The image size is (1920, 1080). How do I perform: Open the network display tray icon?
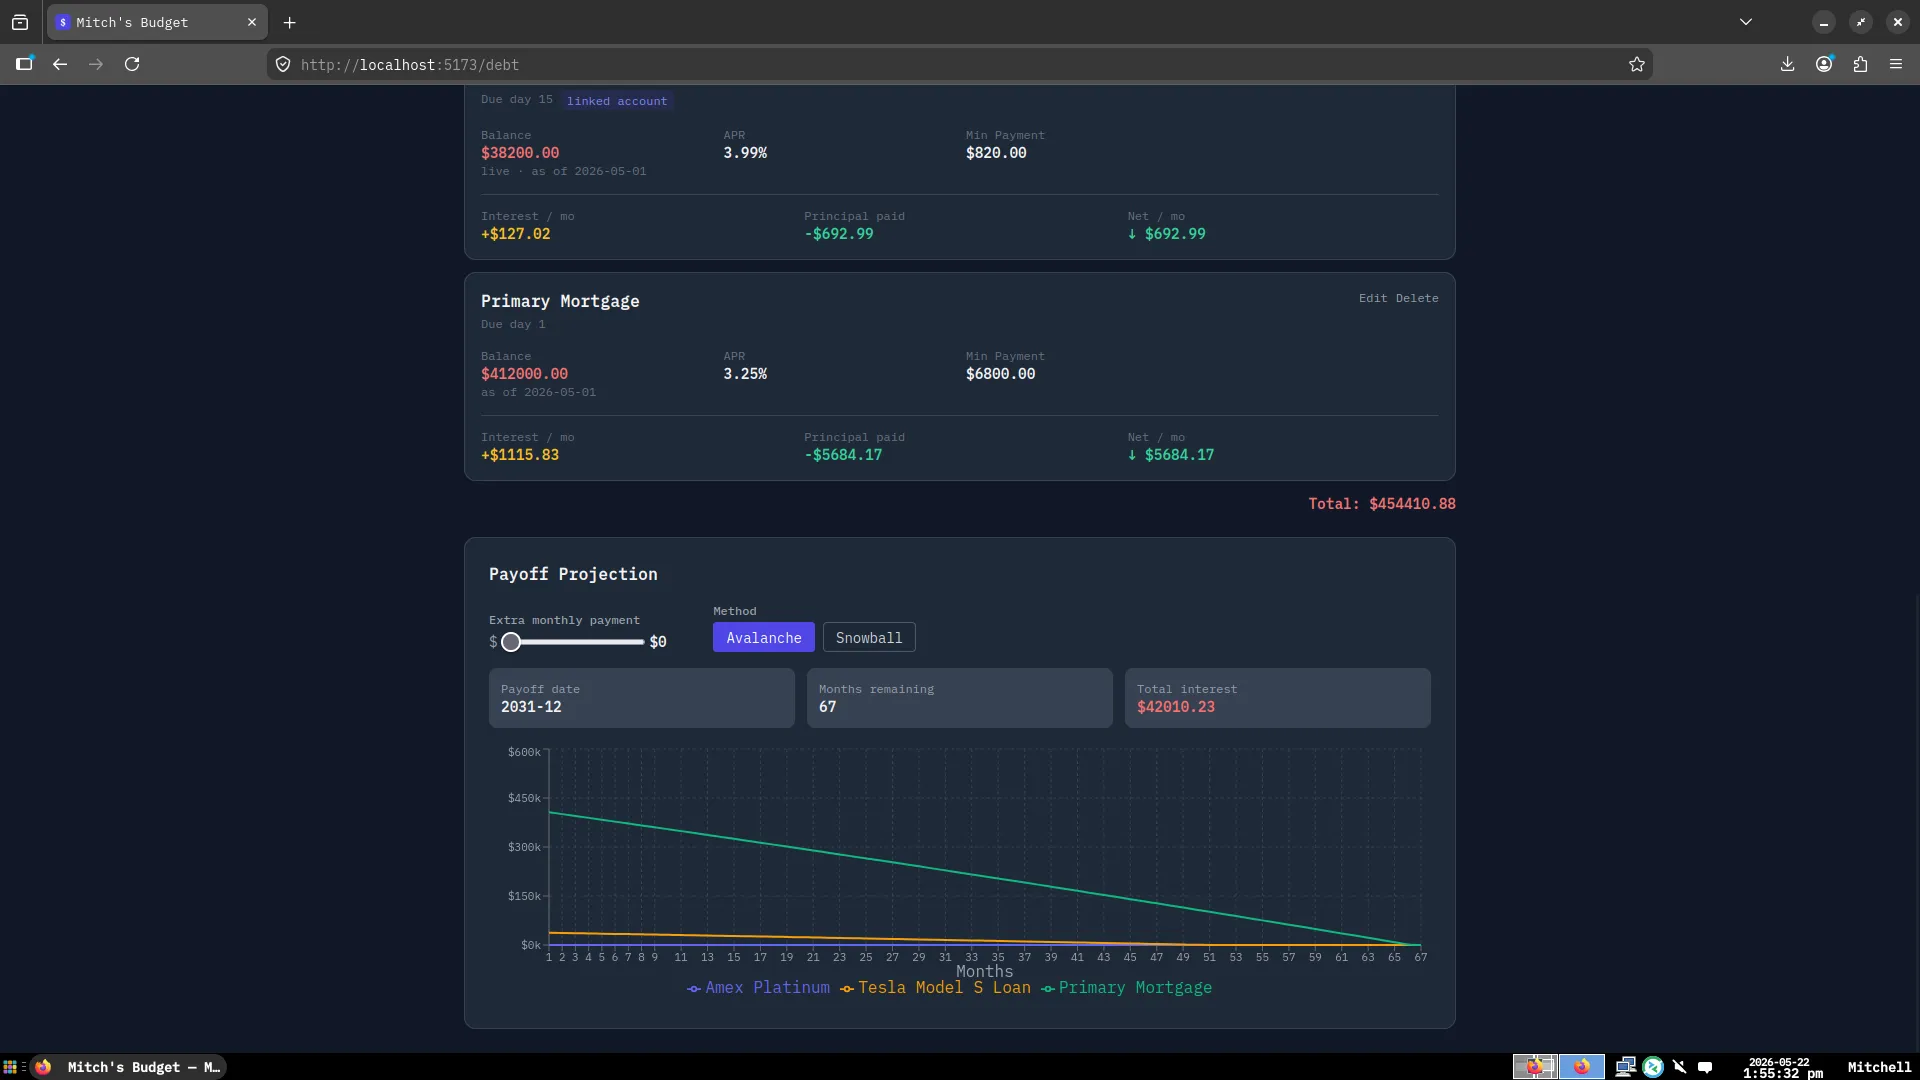pyautogui.click(x=1625, y=1067)
